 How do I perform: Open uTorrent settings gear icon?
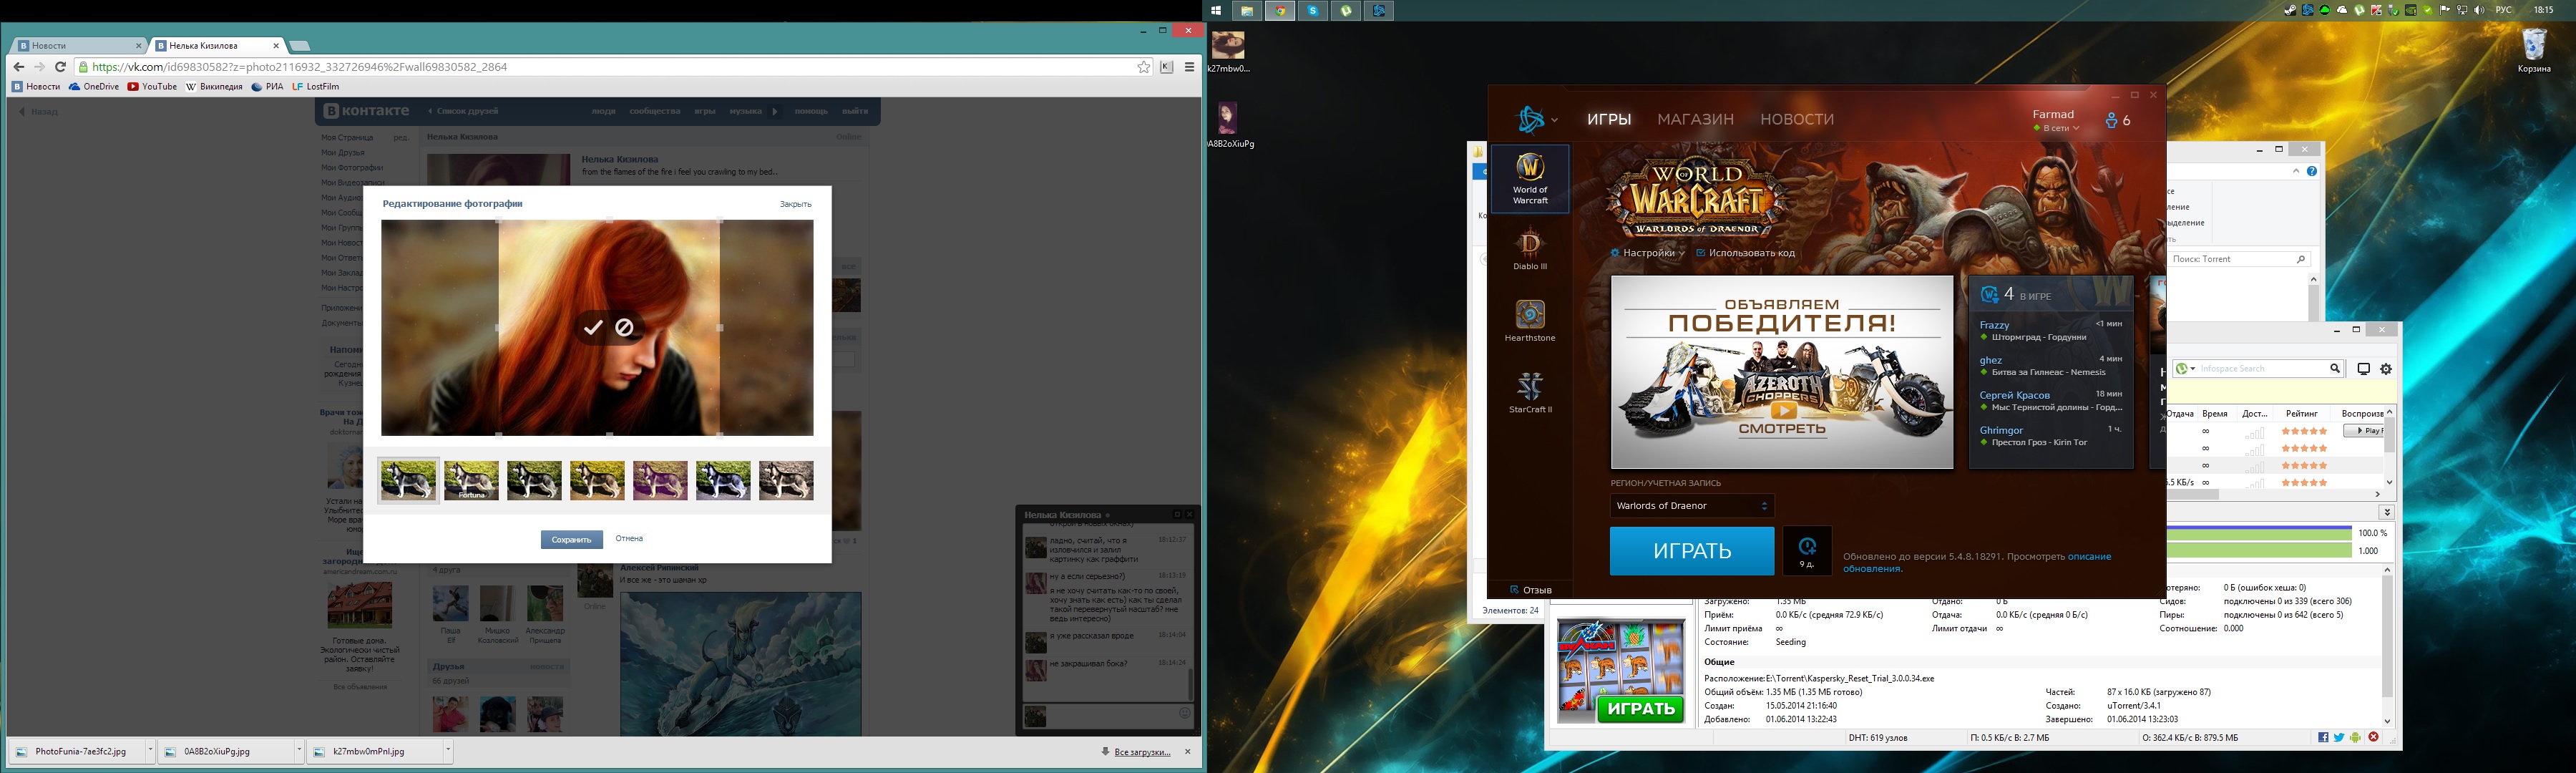click(x=2386, y=369)
